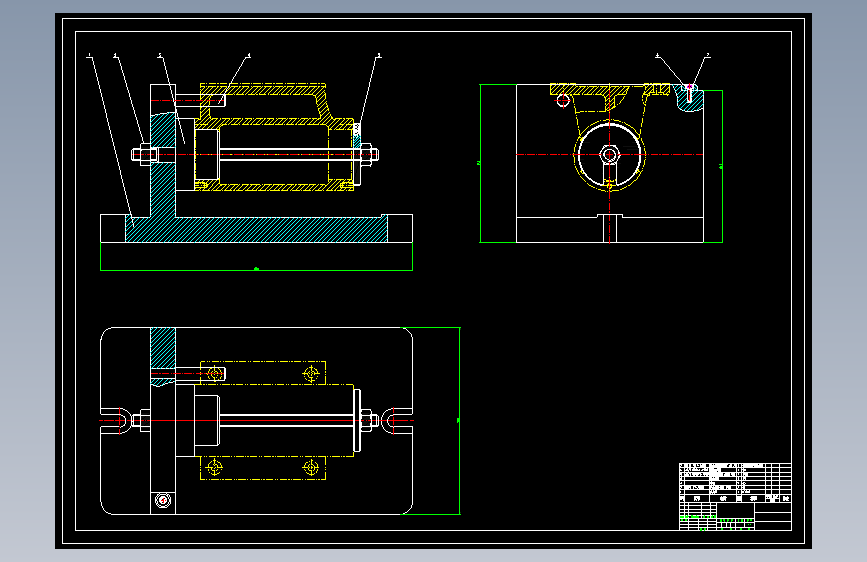The width and height of the screenshot is (867, 562).
Task: Select the left U-slot in the top view base
Action: pos(117,421)
